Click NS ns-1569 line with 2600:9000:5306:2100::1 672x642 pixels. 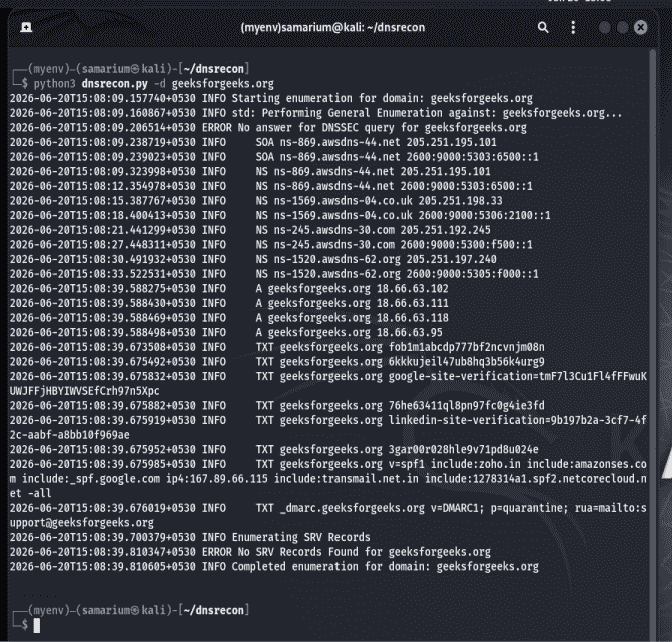point(280,215)
